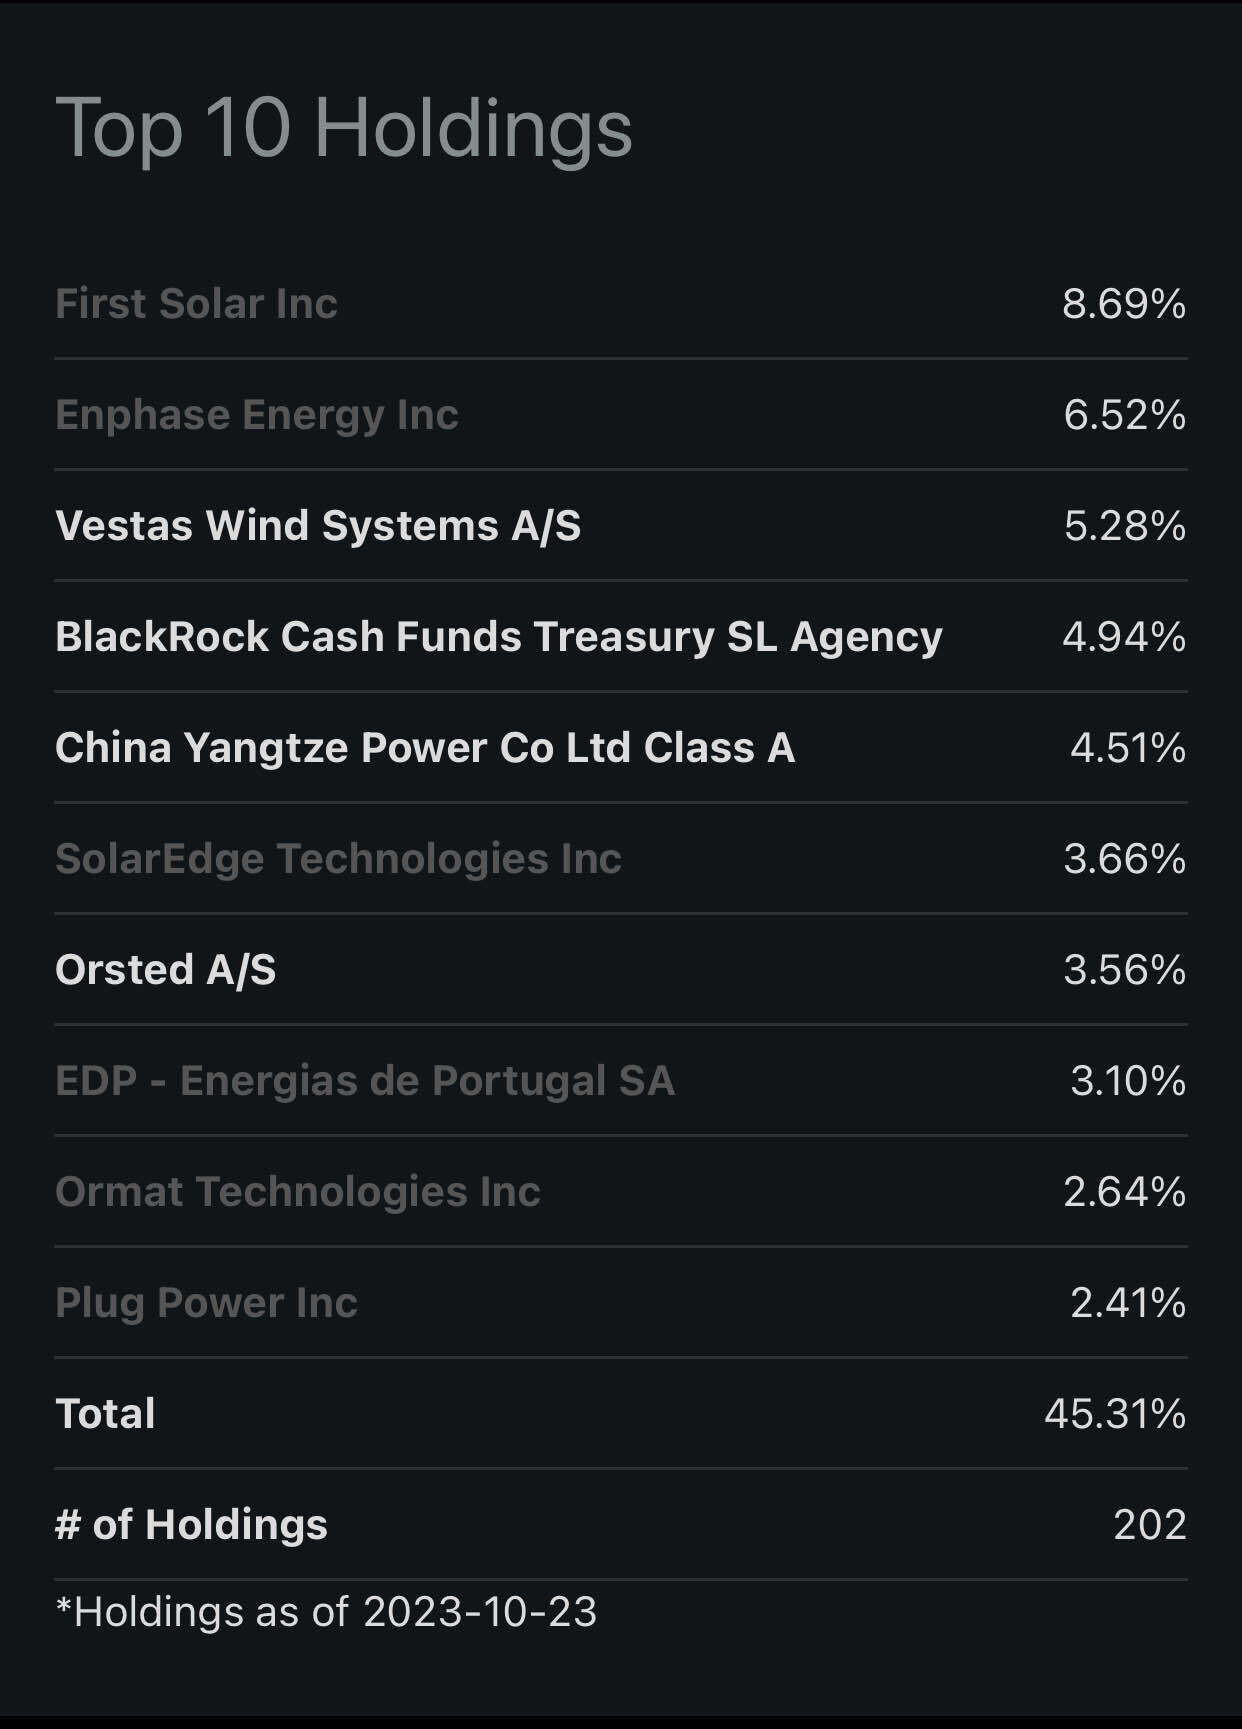
Task: Click the 3.10% EDP weight value
Action: [1127, 1081]
